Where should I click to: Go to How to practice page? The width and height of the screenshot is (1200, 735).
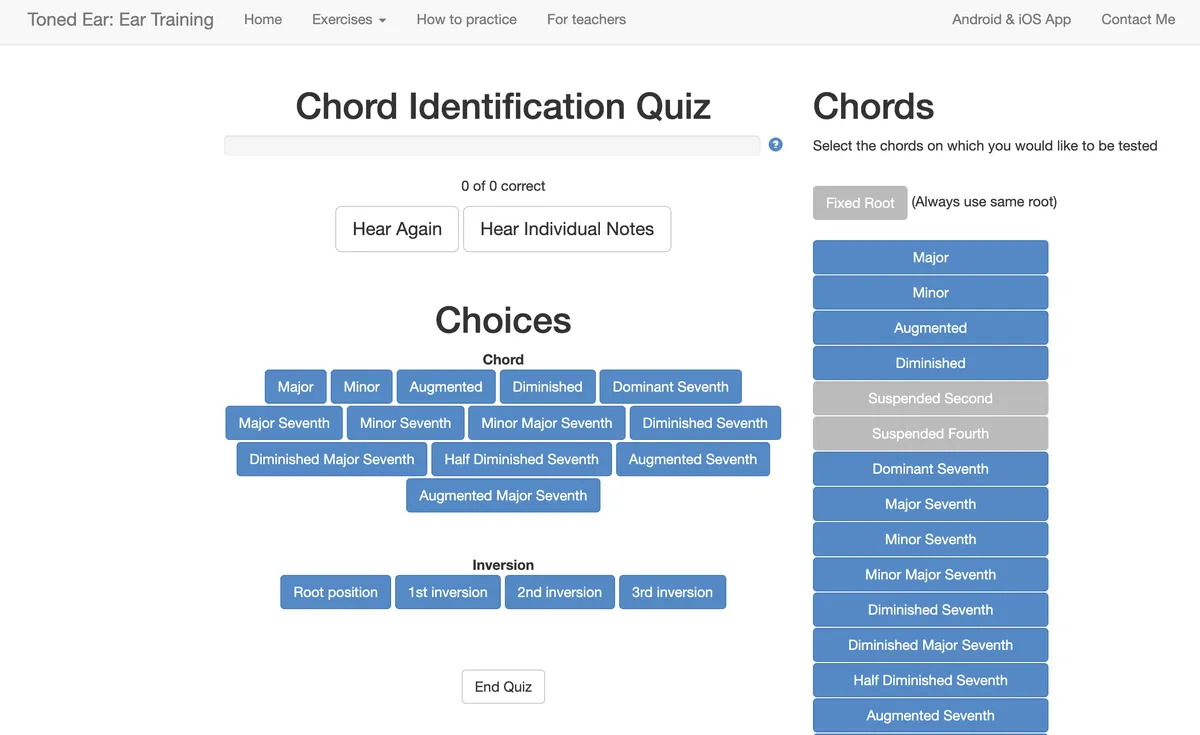coord(467,19)
